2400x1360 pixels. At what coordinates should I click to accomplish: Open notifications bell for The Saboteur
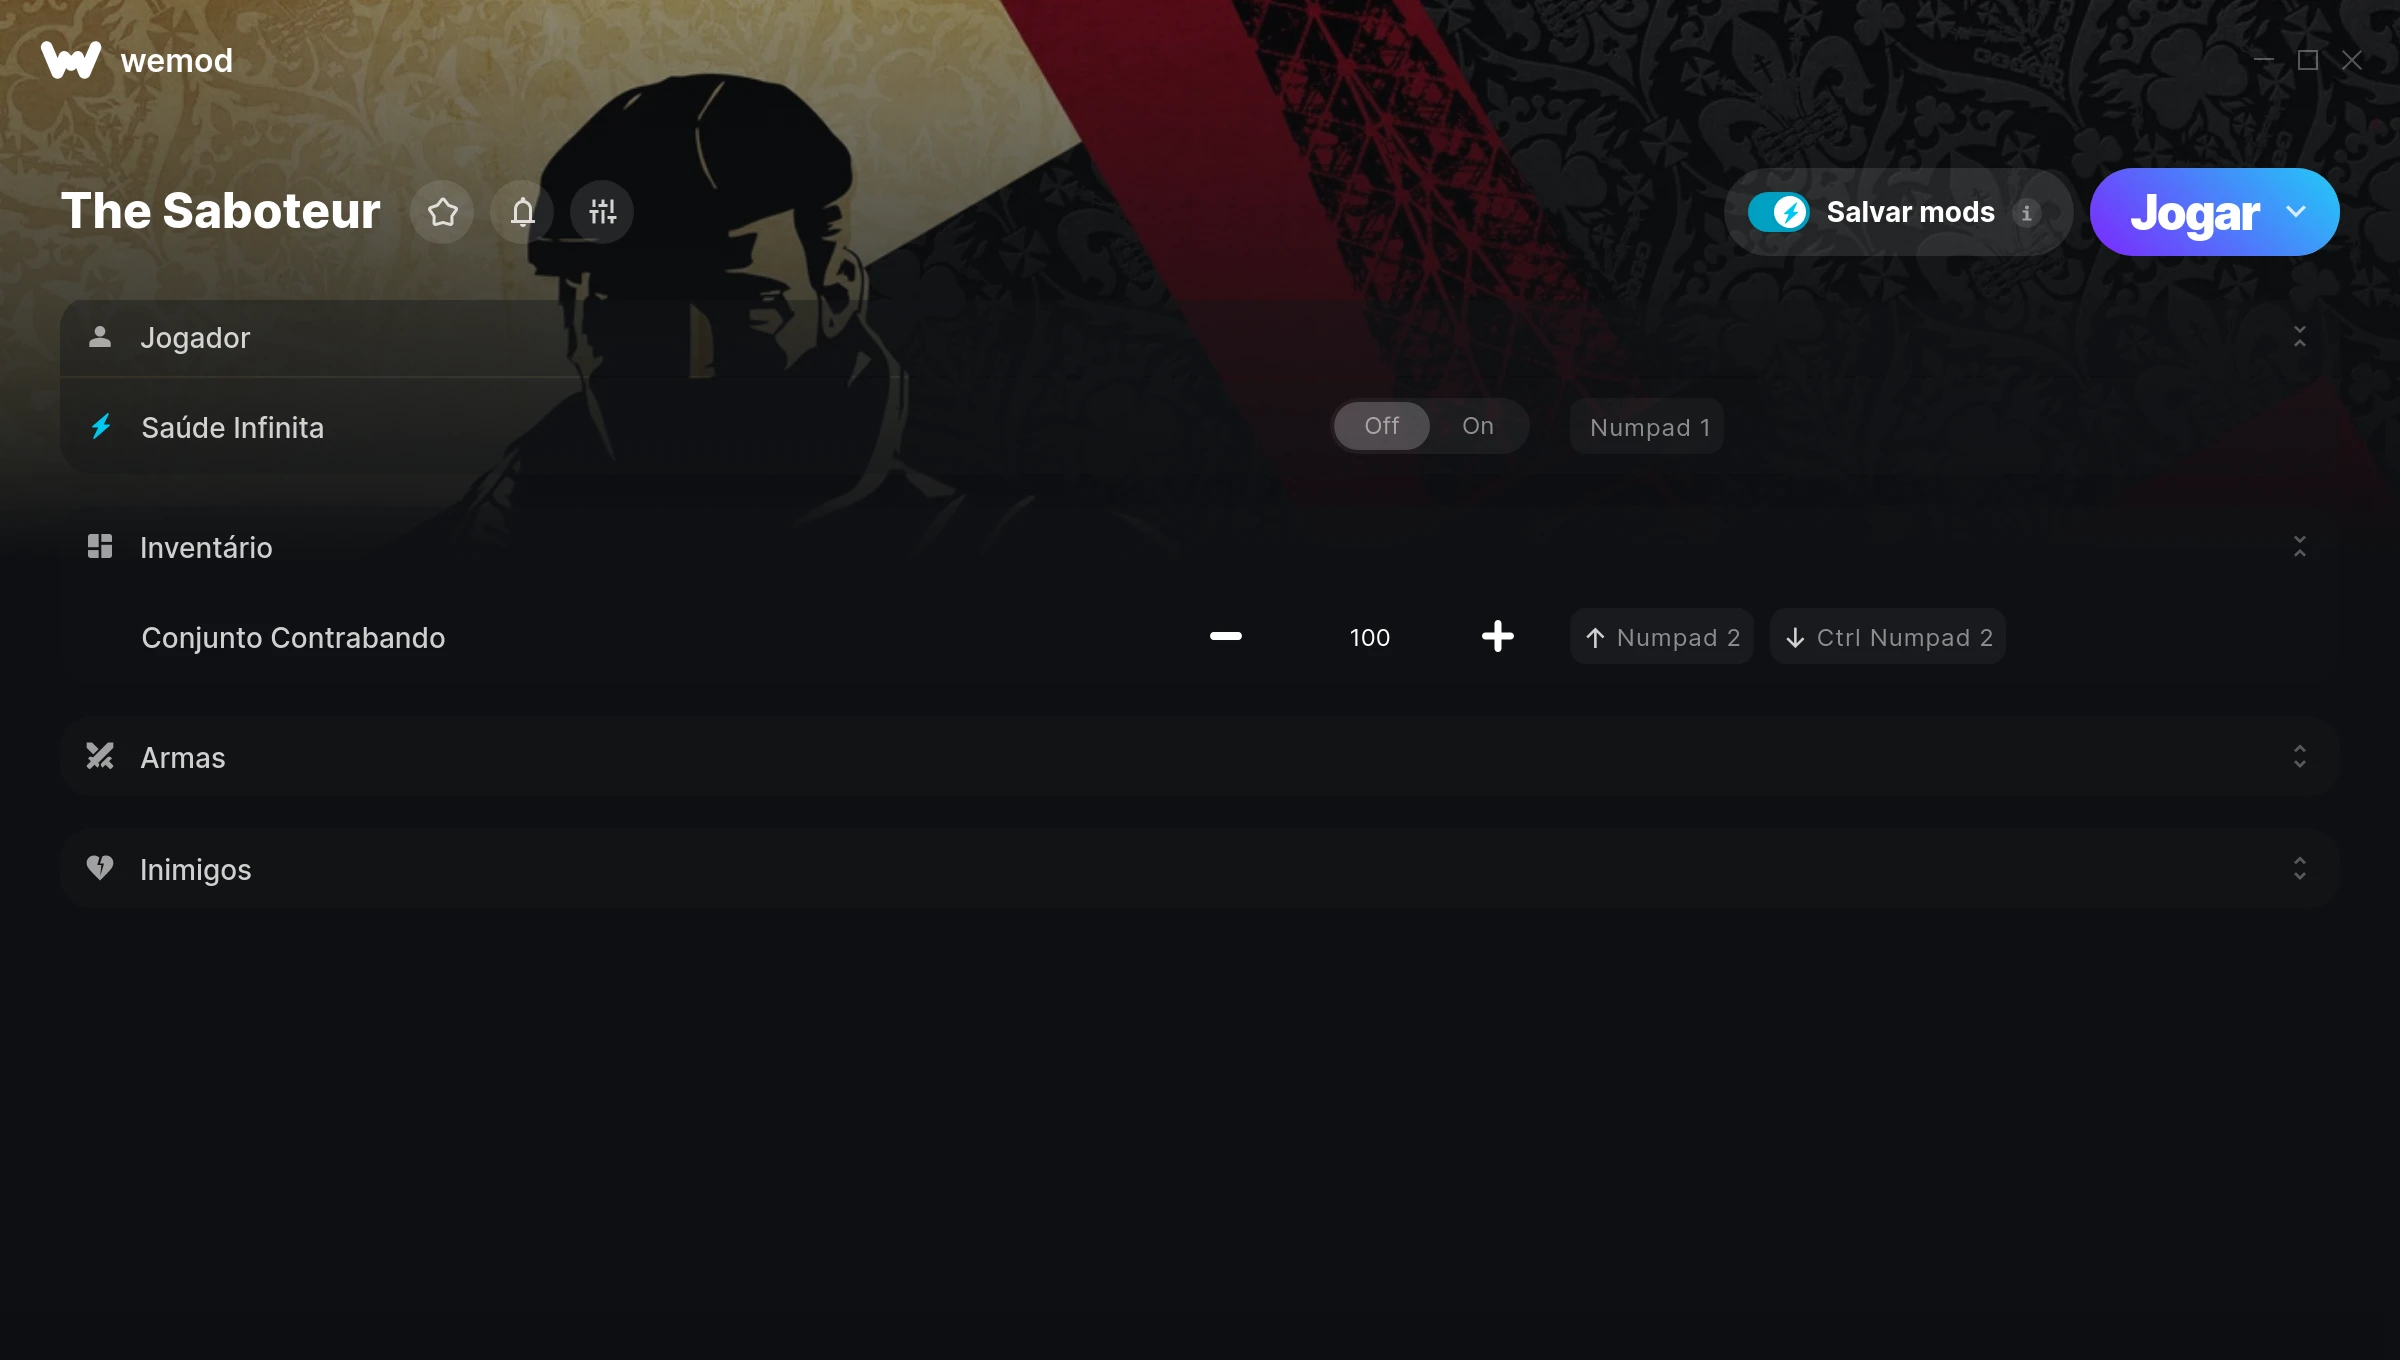point(522,212)
